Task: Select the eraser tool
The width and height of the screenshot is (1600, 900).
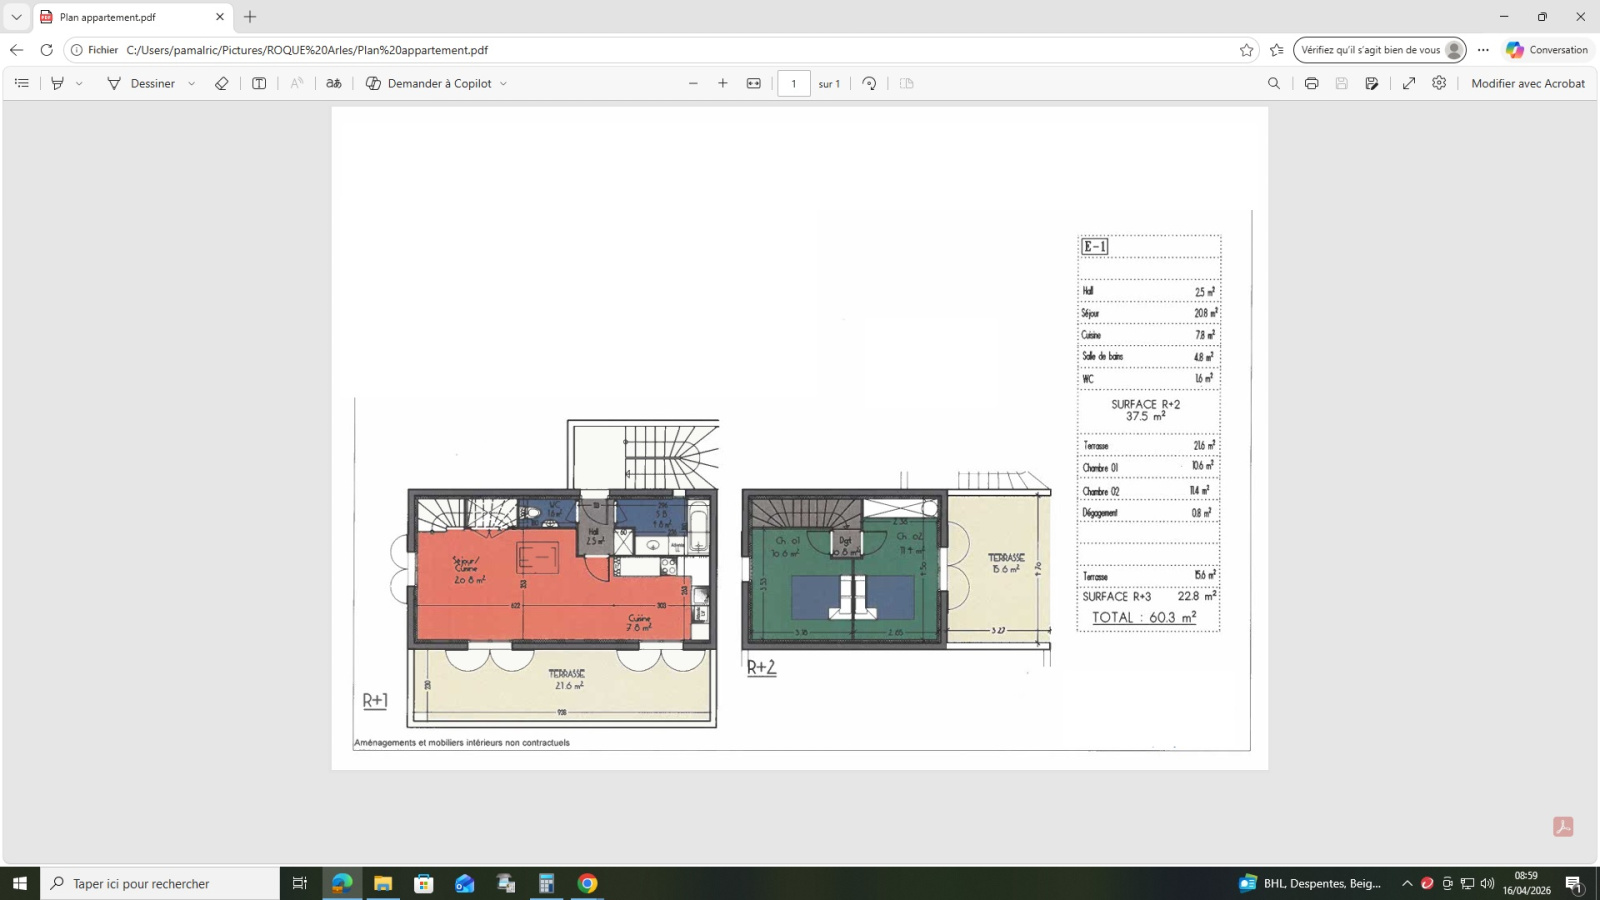Action: pos(222,83)
